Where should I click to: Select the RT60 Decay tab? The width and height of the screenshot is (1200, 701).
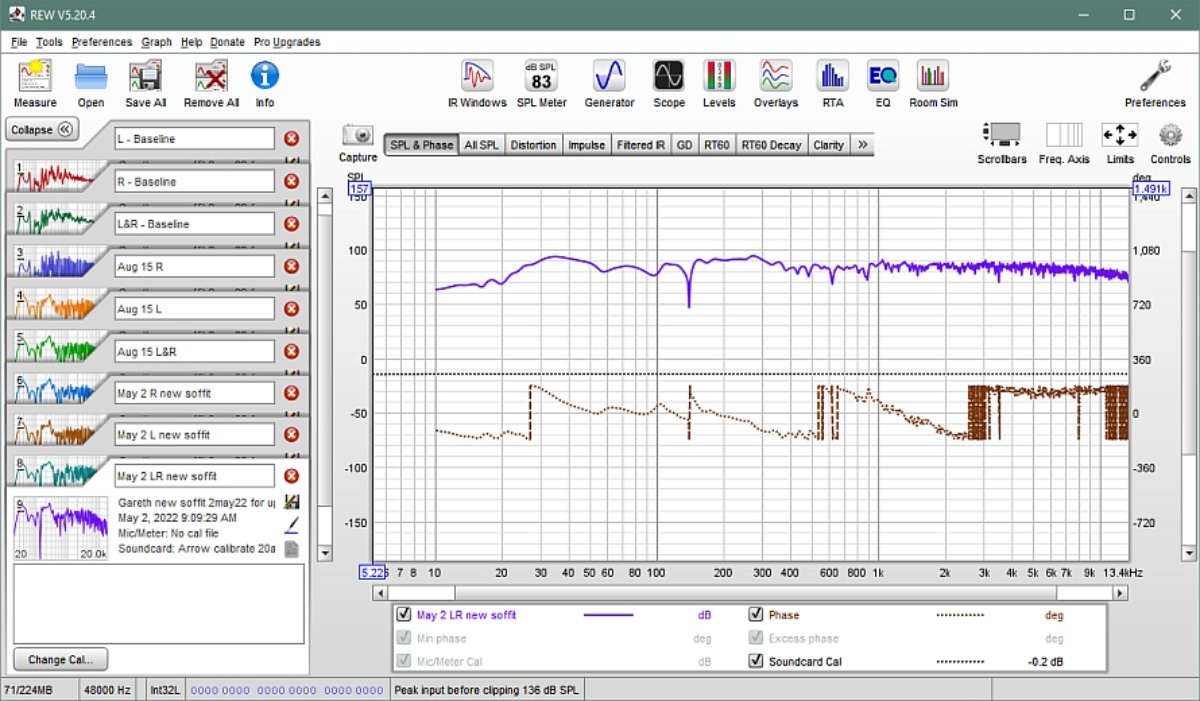[770, 145]
